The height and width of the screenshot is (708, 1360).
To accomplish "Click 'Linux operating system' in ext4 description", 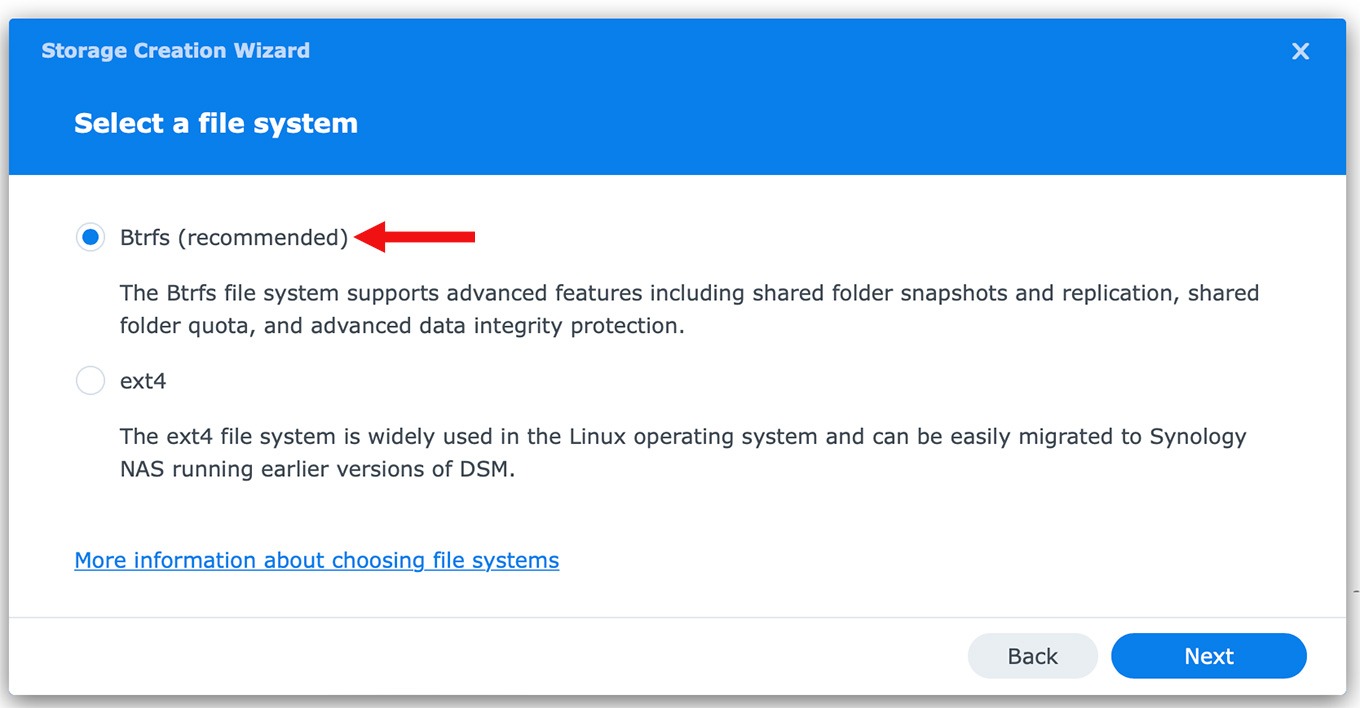I will (692, 436).
